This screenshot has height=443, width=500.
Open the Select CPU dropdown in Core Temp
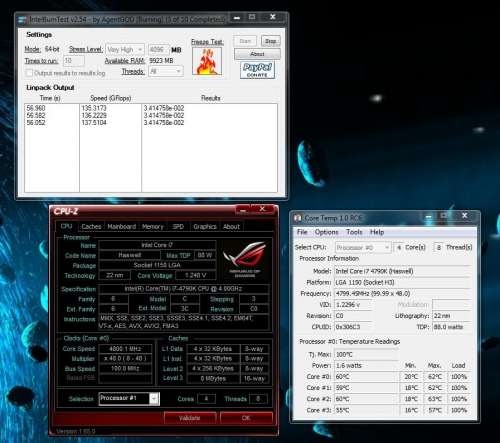click(x=363, y=248)
